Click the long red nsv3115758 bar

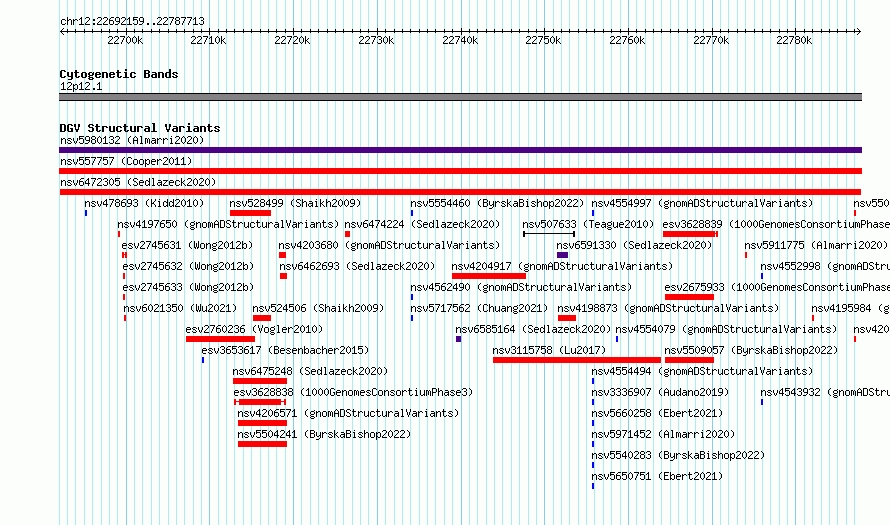[x=577, y=360]
